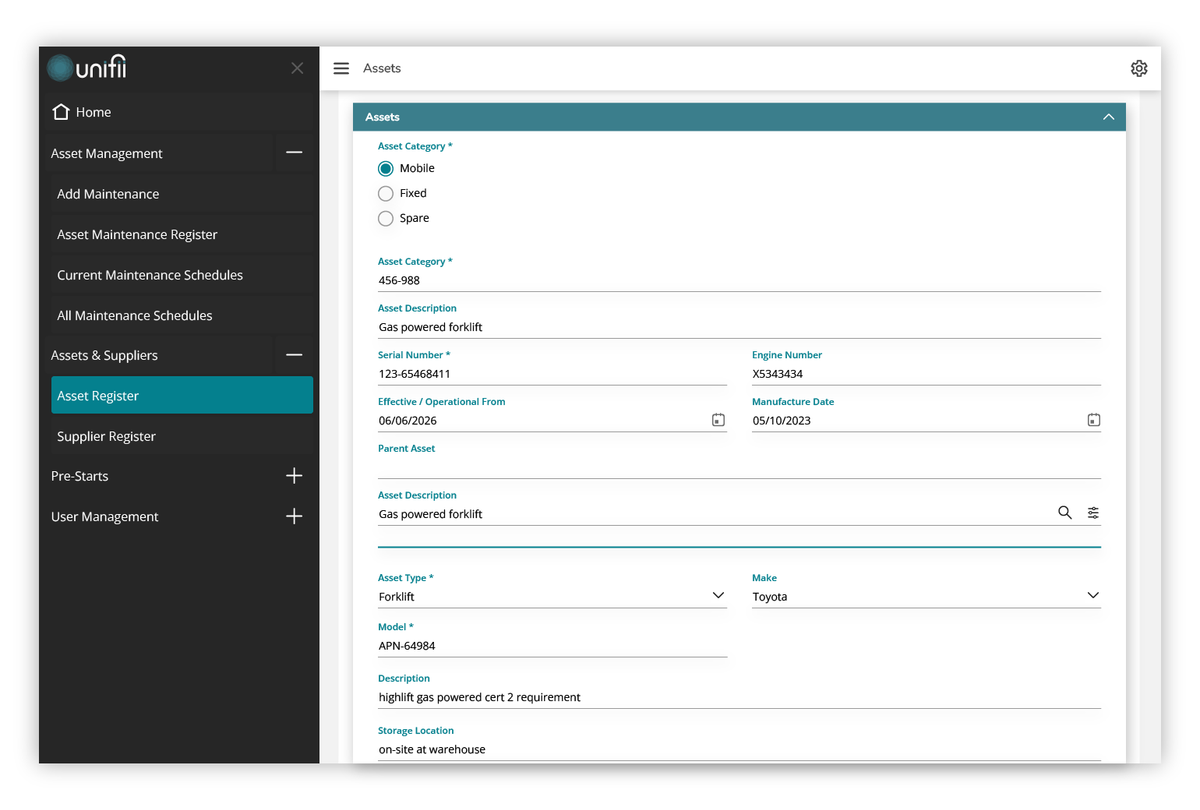This screenshot has height=810, width=1200.
Task: Click the Assets & Suppliers menu label
Action: tap(104, 355)
